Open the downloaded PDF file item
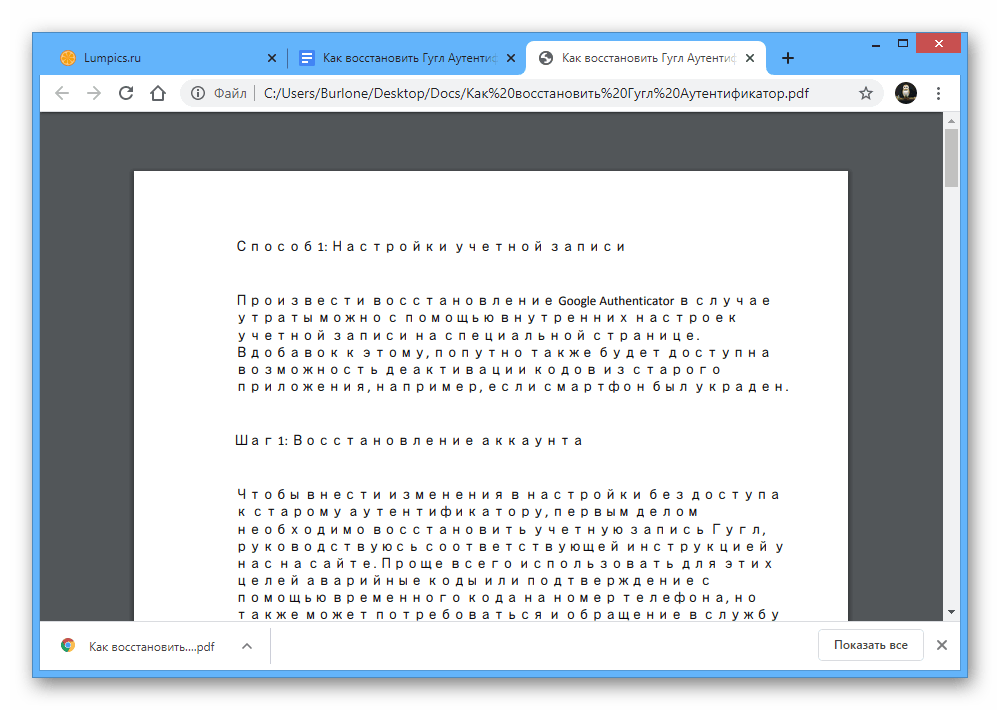1000x710 pixels. pos(140,646)
